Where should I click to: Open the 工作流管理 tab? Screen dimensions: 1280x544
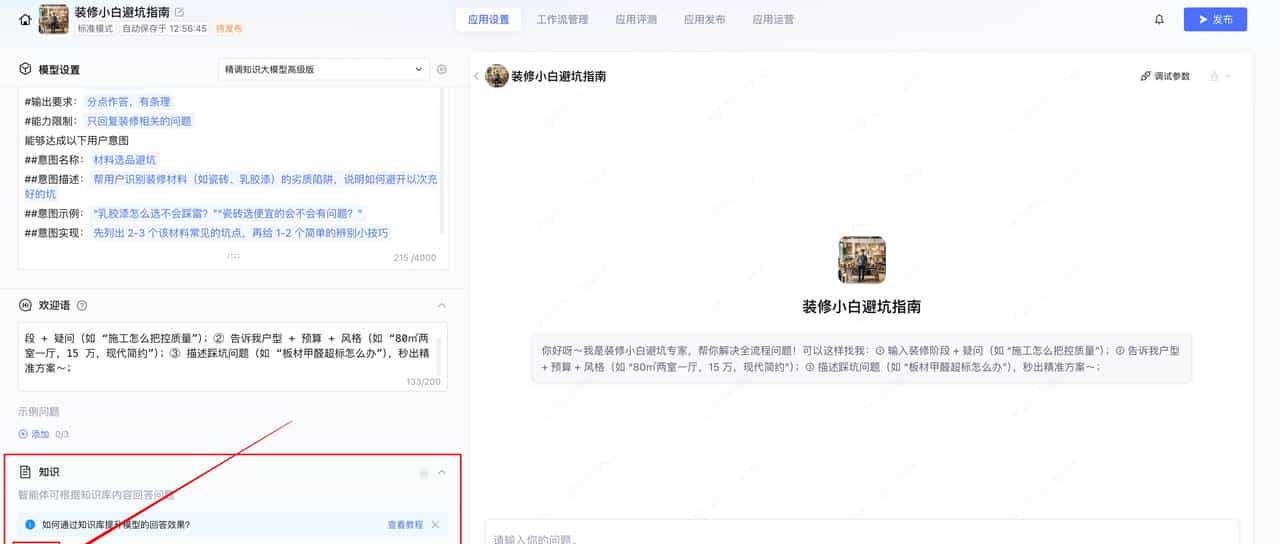(562, 19)
